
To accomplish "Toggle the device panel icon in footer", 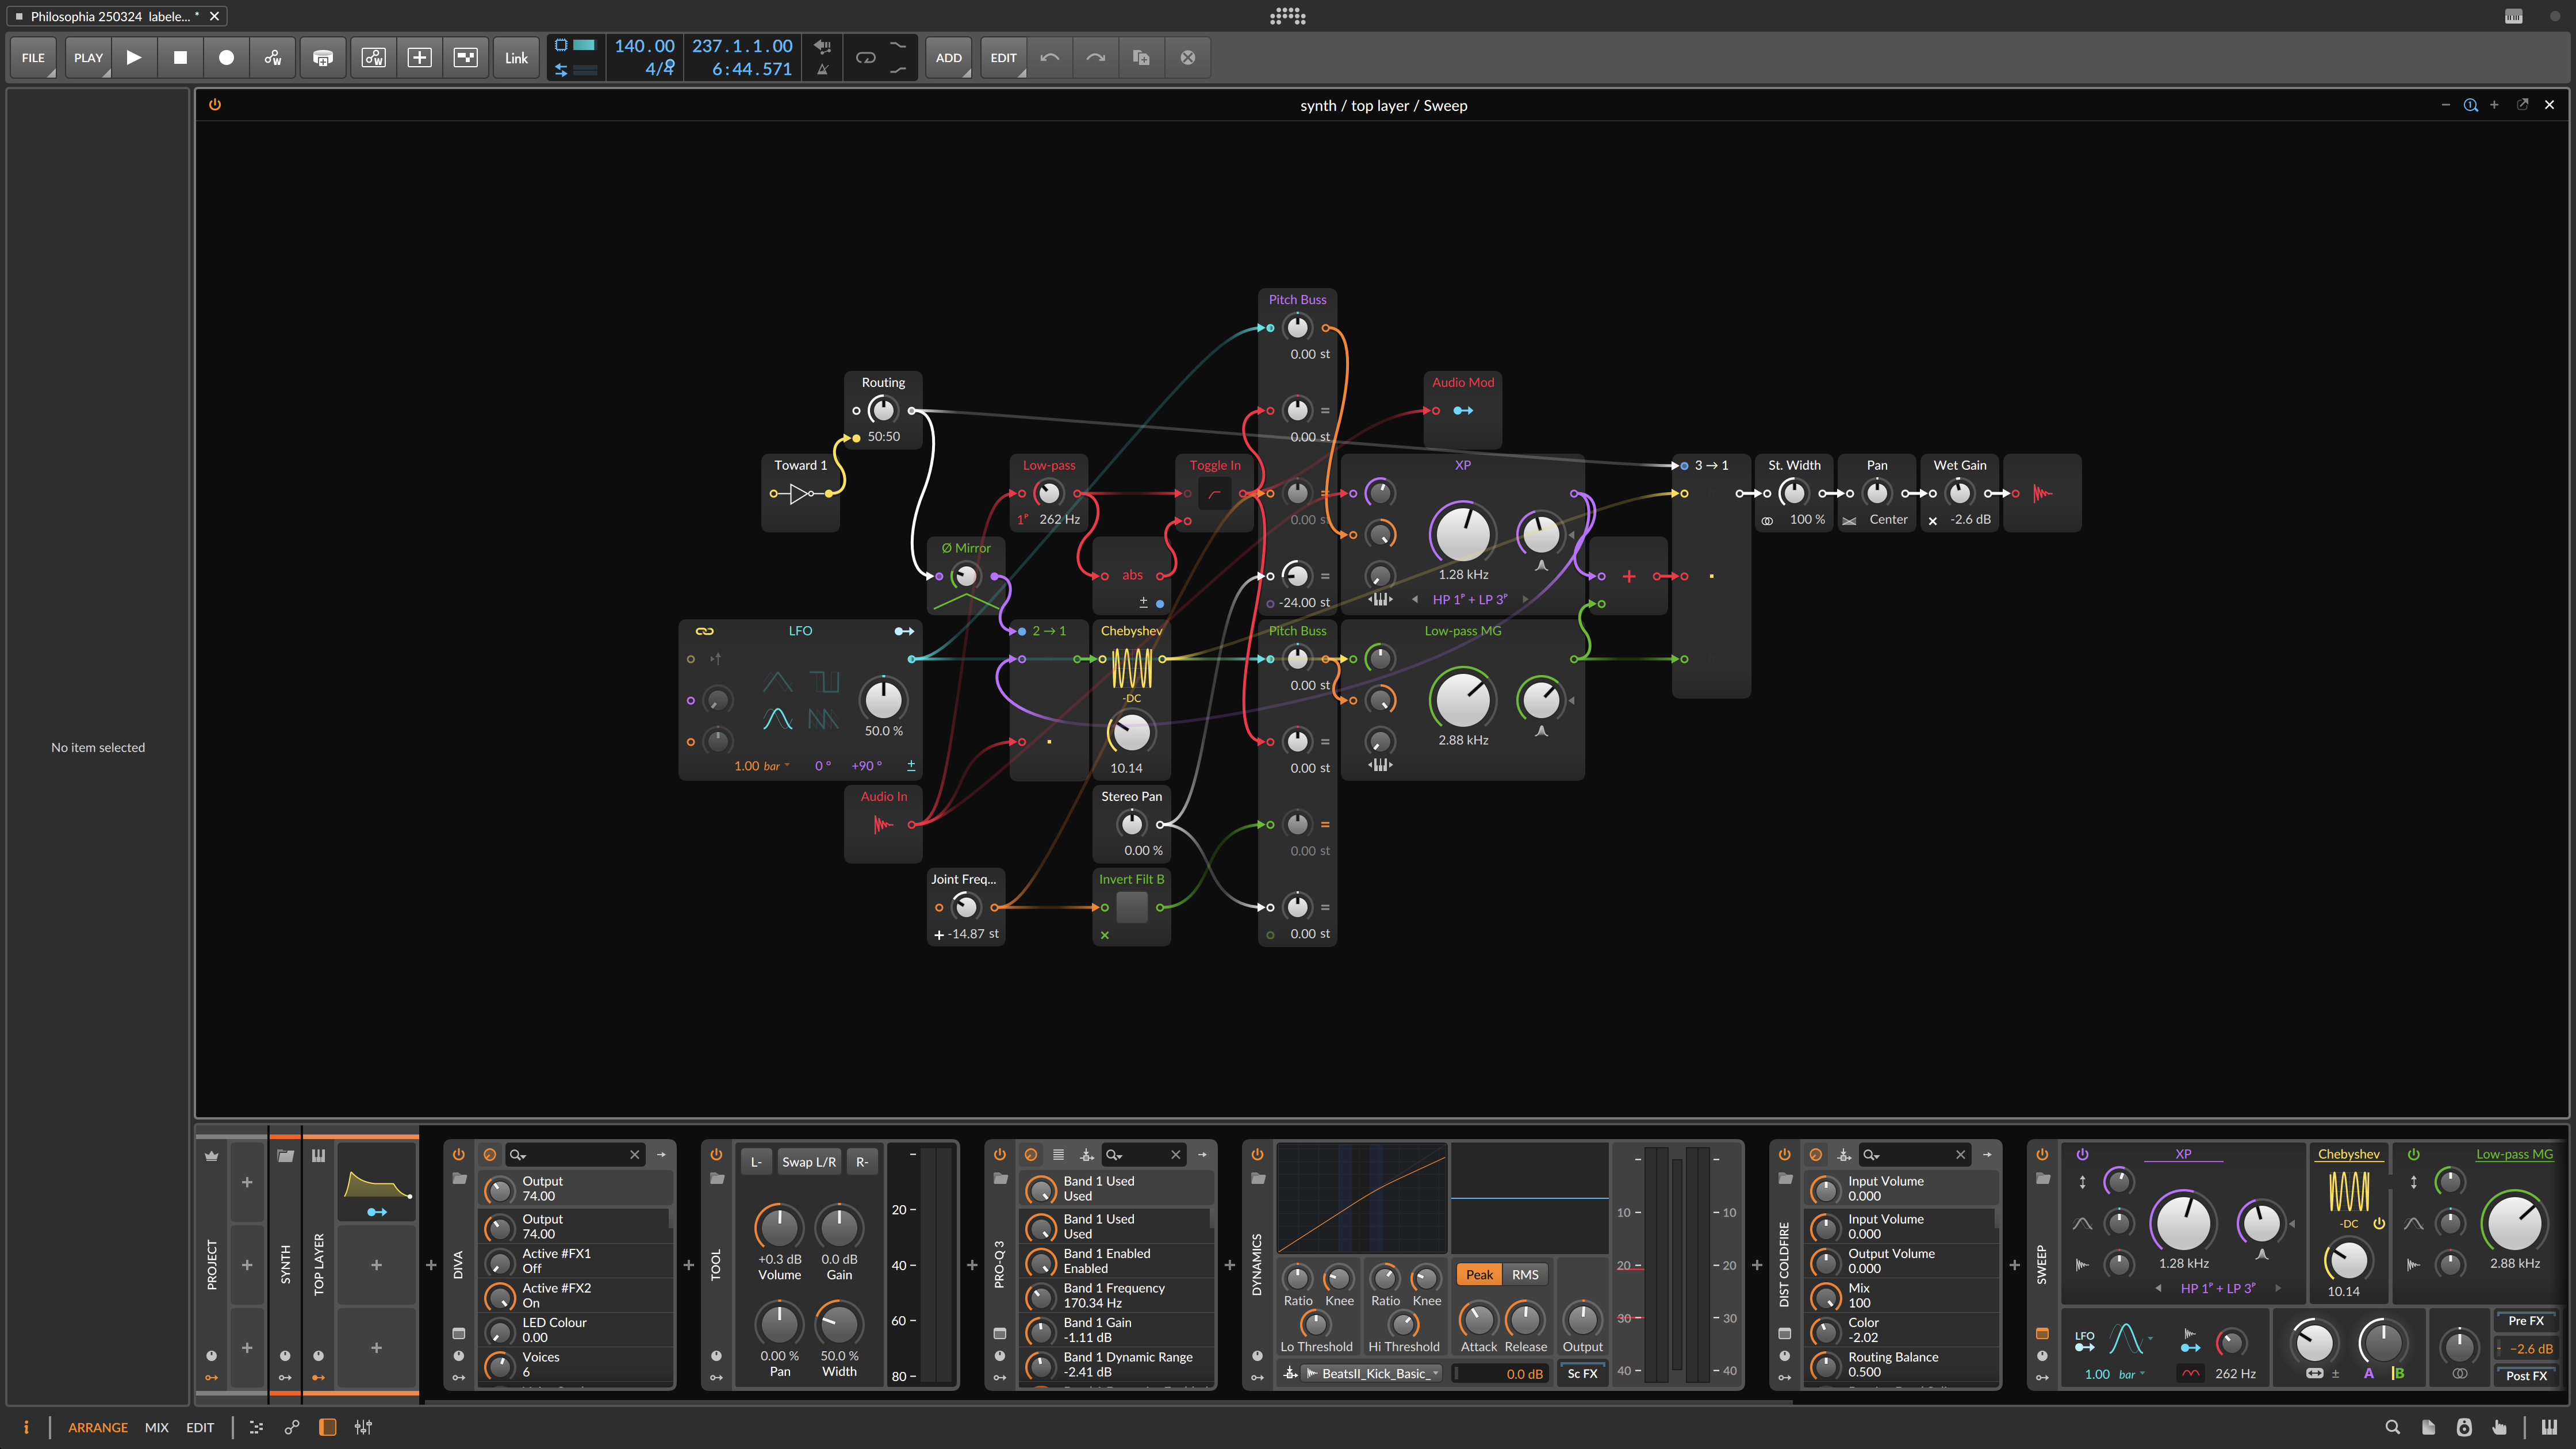I will pyautogui.click(x=327, y=1428).
